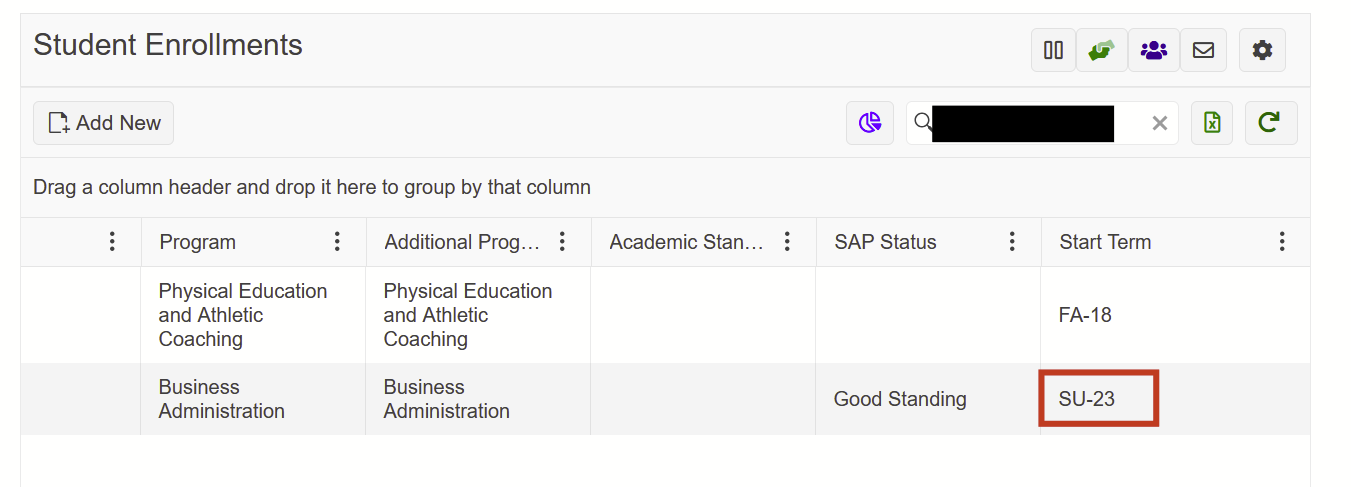Click the envelope email icon

(1204, 50)
